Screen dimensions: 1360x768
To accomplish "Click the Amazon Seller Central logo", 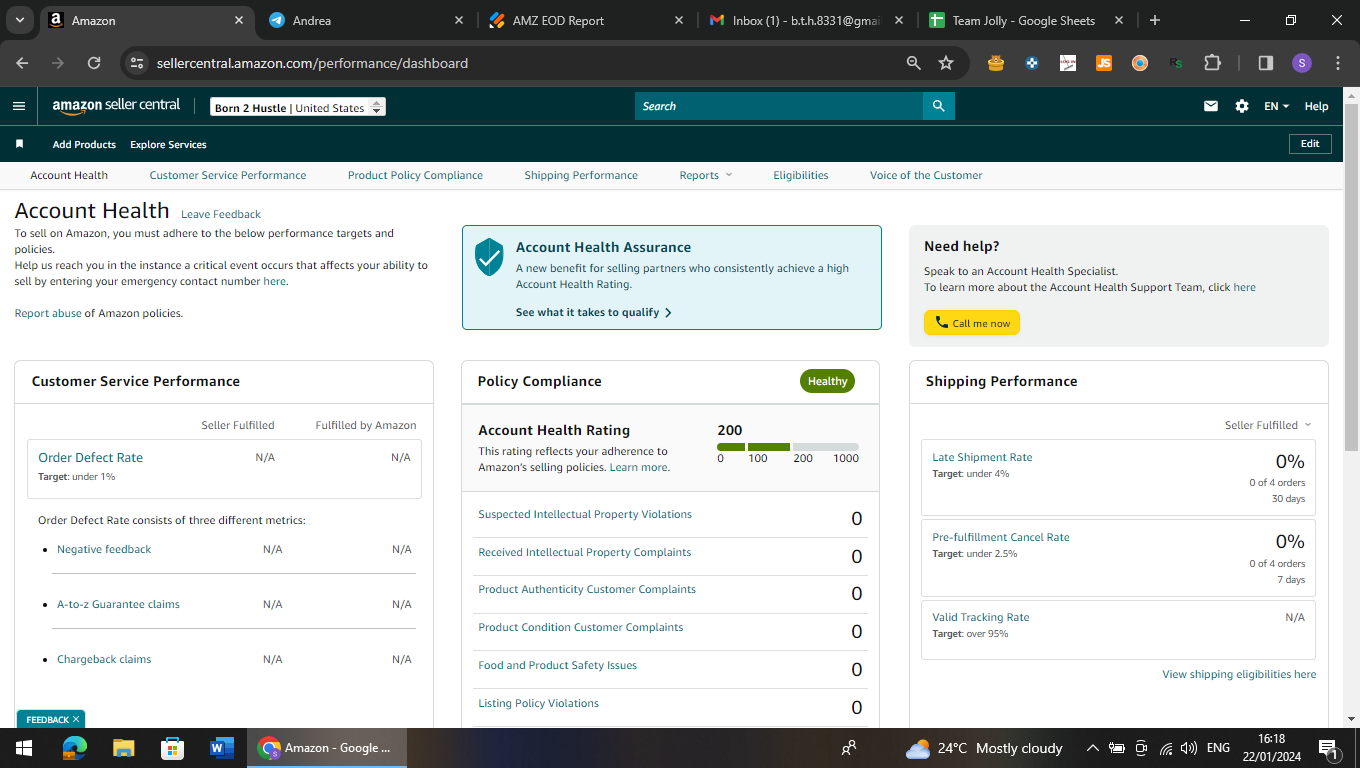I will tap(116, 105).
